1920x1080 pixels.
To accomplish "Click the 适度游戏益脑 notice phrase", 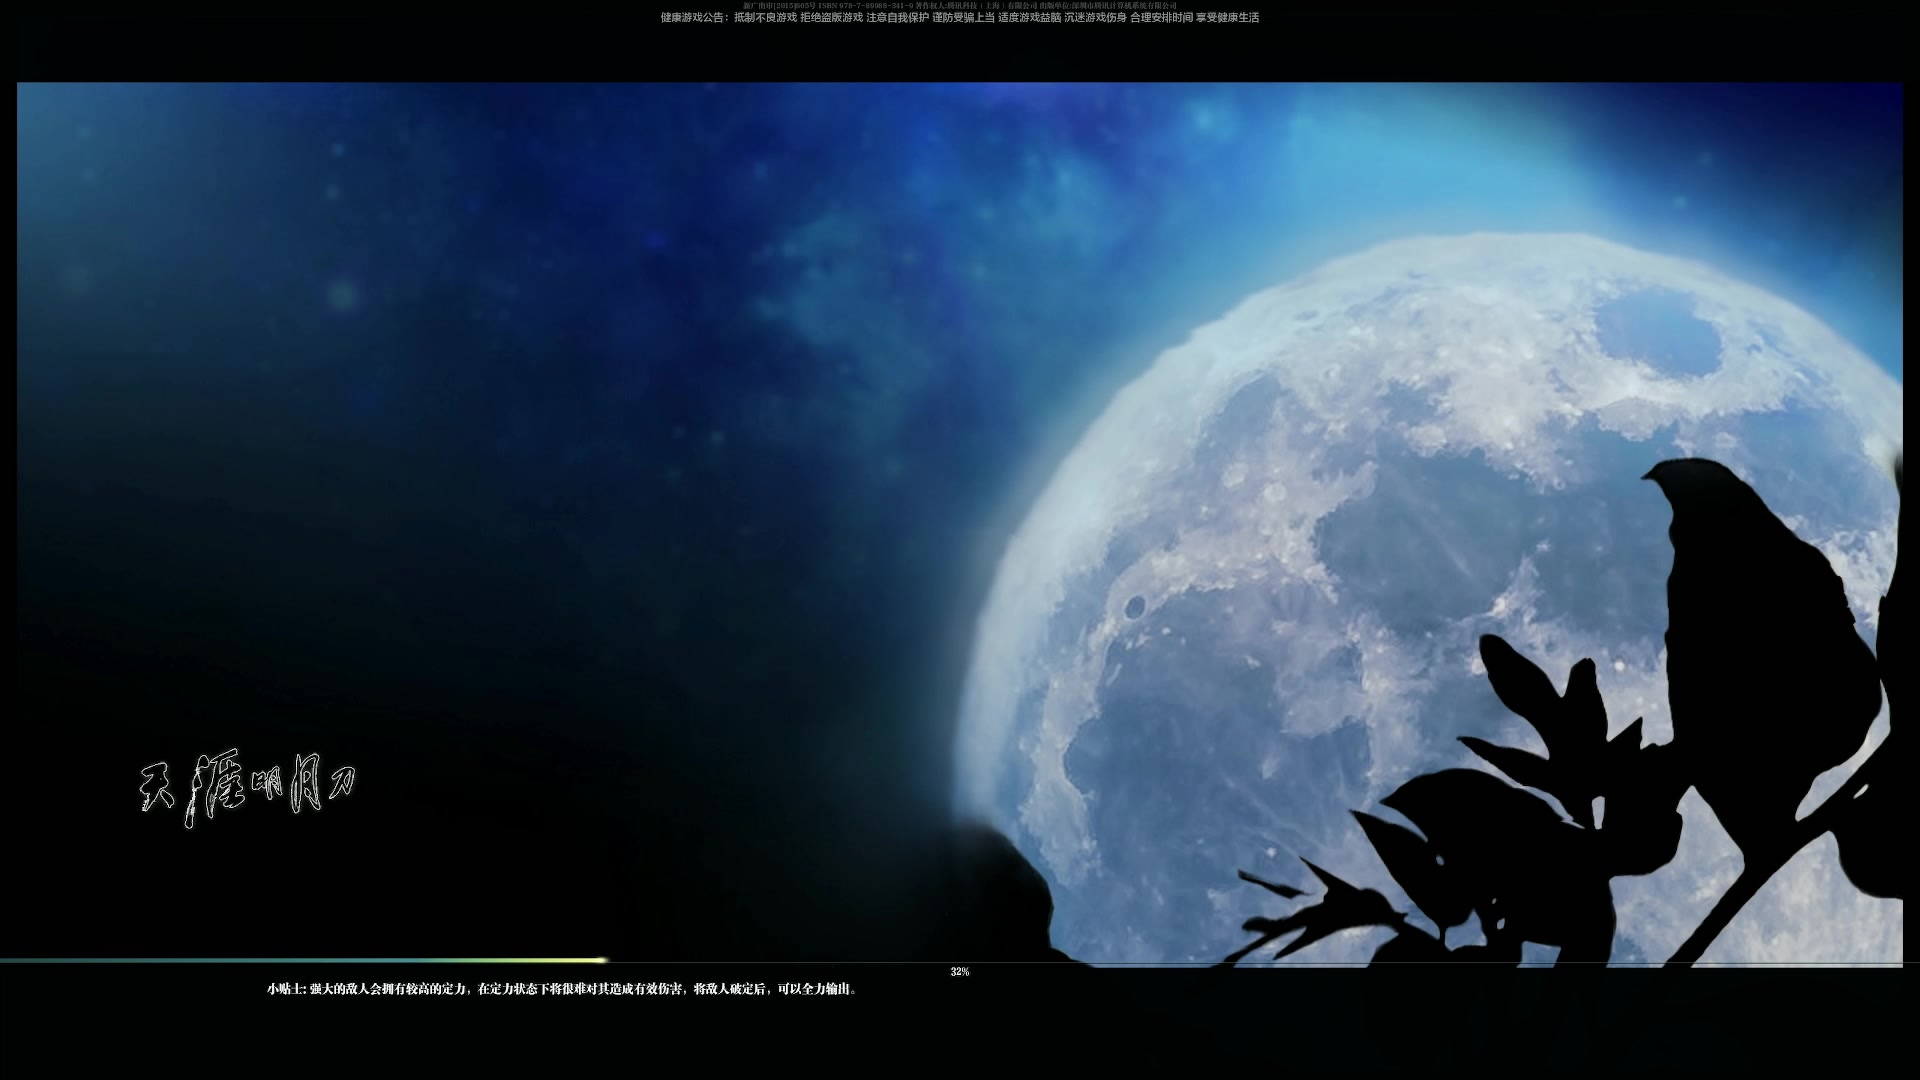I will [1029, 18].
